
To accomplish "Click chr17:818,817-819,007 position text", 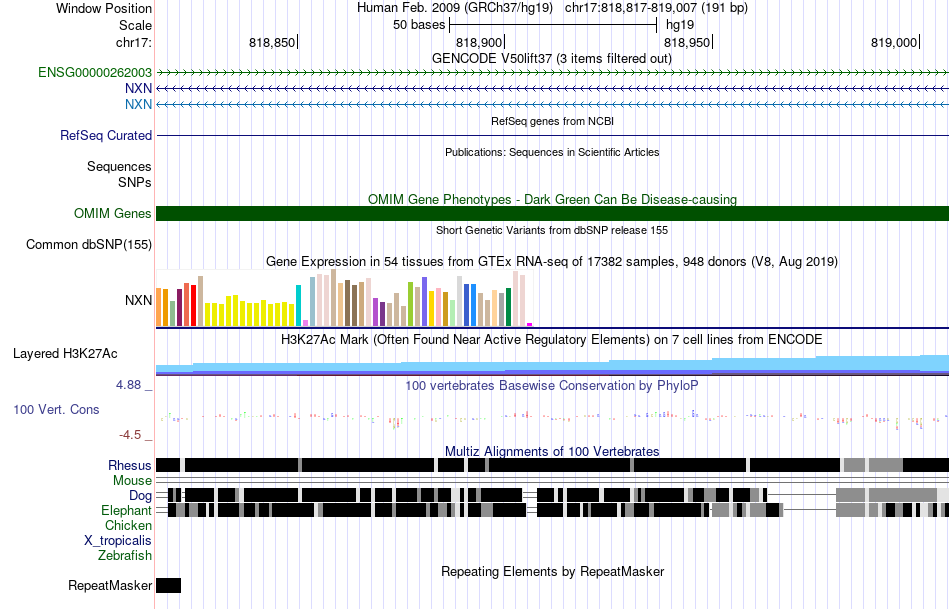I will coord(656,8).
